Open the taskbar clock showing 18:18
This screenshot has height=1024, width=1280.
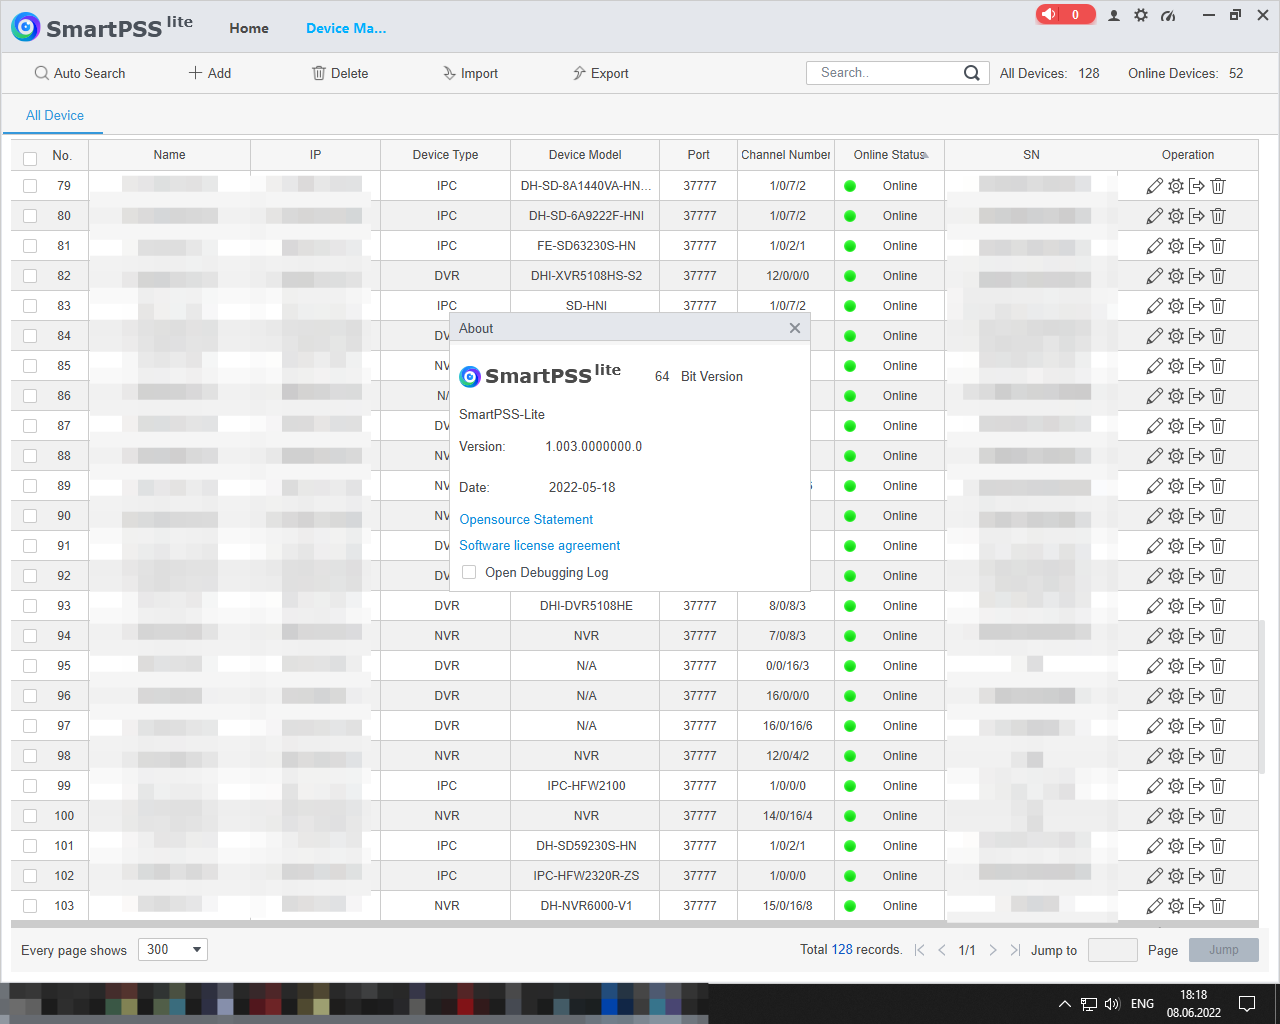point(1193,1003)
